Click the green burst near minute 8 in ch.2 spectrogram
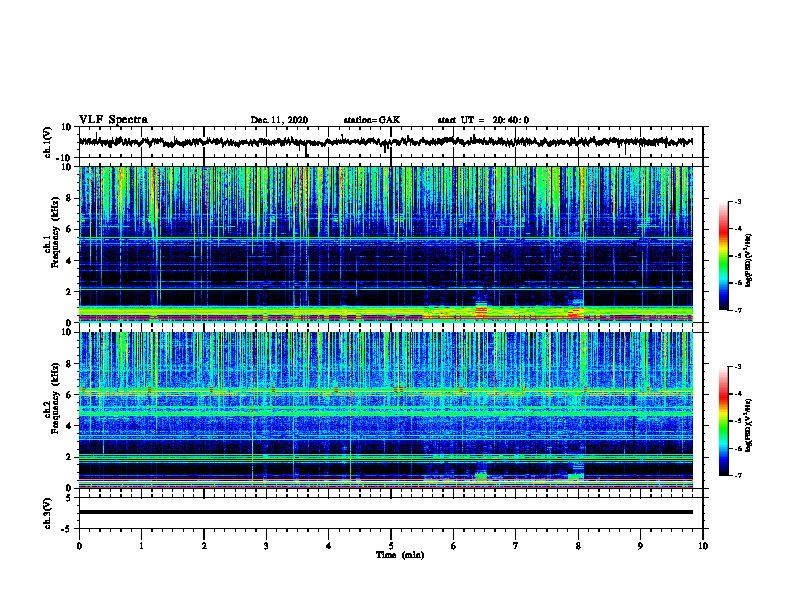Screen dimensions: 792x612 575,475
